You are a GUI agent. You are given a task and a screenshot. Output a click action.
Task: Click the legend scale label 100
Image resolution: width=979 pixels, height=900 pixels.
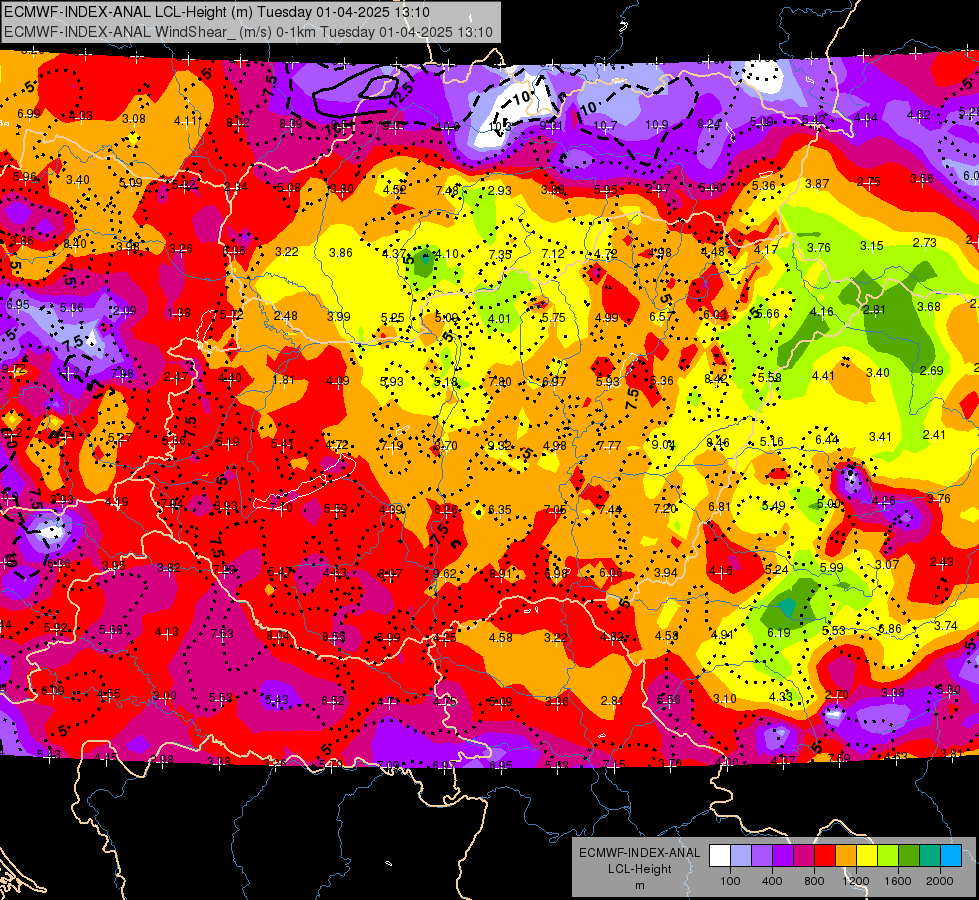730,881
